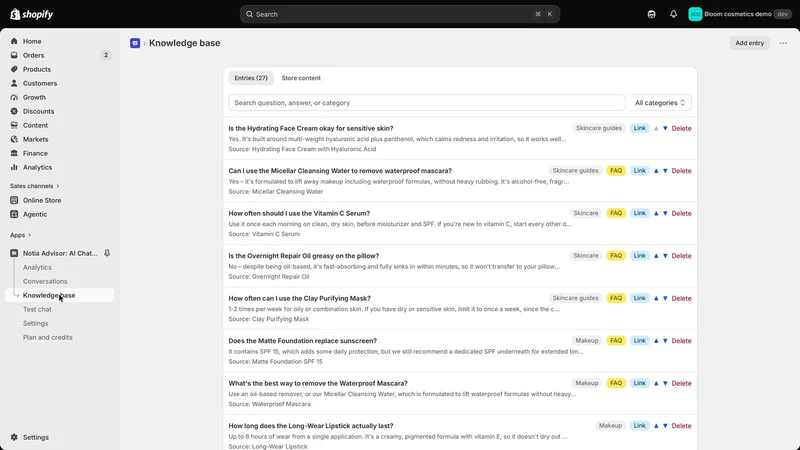Screen dimensions: 800x450
Task: Open Plan and credits page
Action: point(47,337)
